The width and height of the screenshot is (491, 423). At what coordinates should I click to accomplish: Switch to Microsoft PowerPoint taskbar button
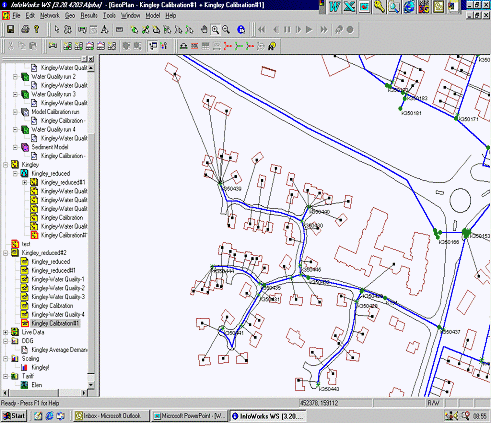click(x=189, y=416)
